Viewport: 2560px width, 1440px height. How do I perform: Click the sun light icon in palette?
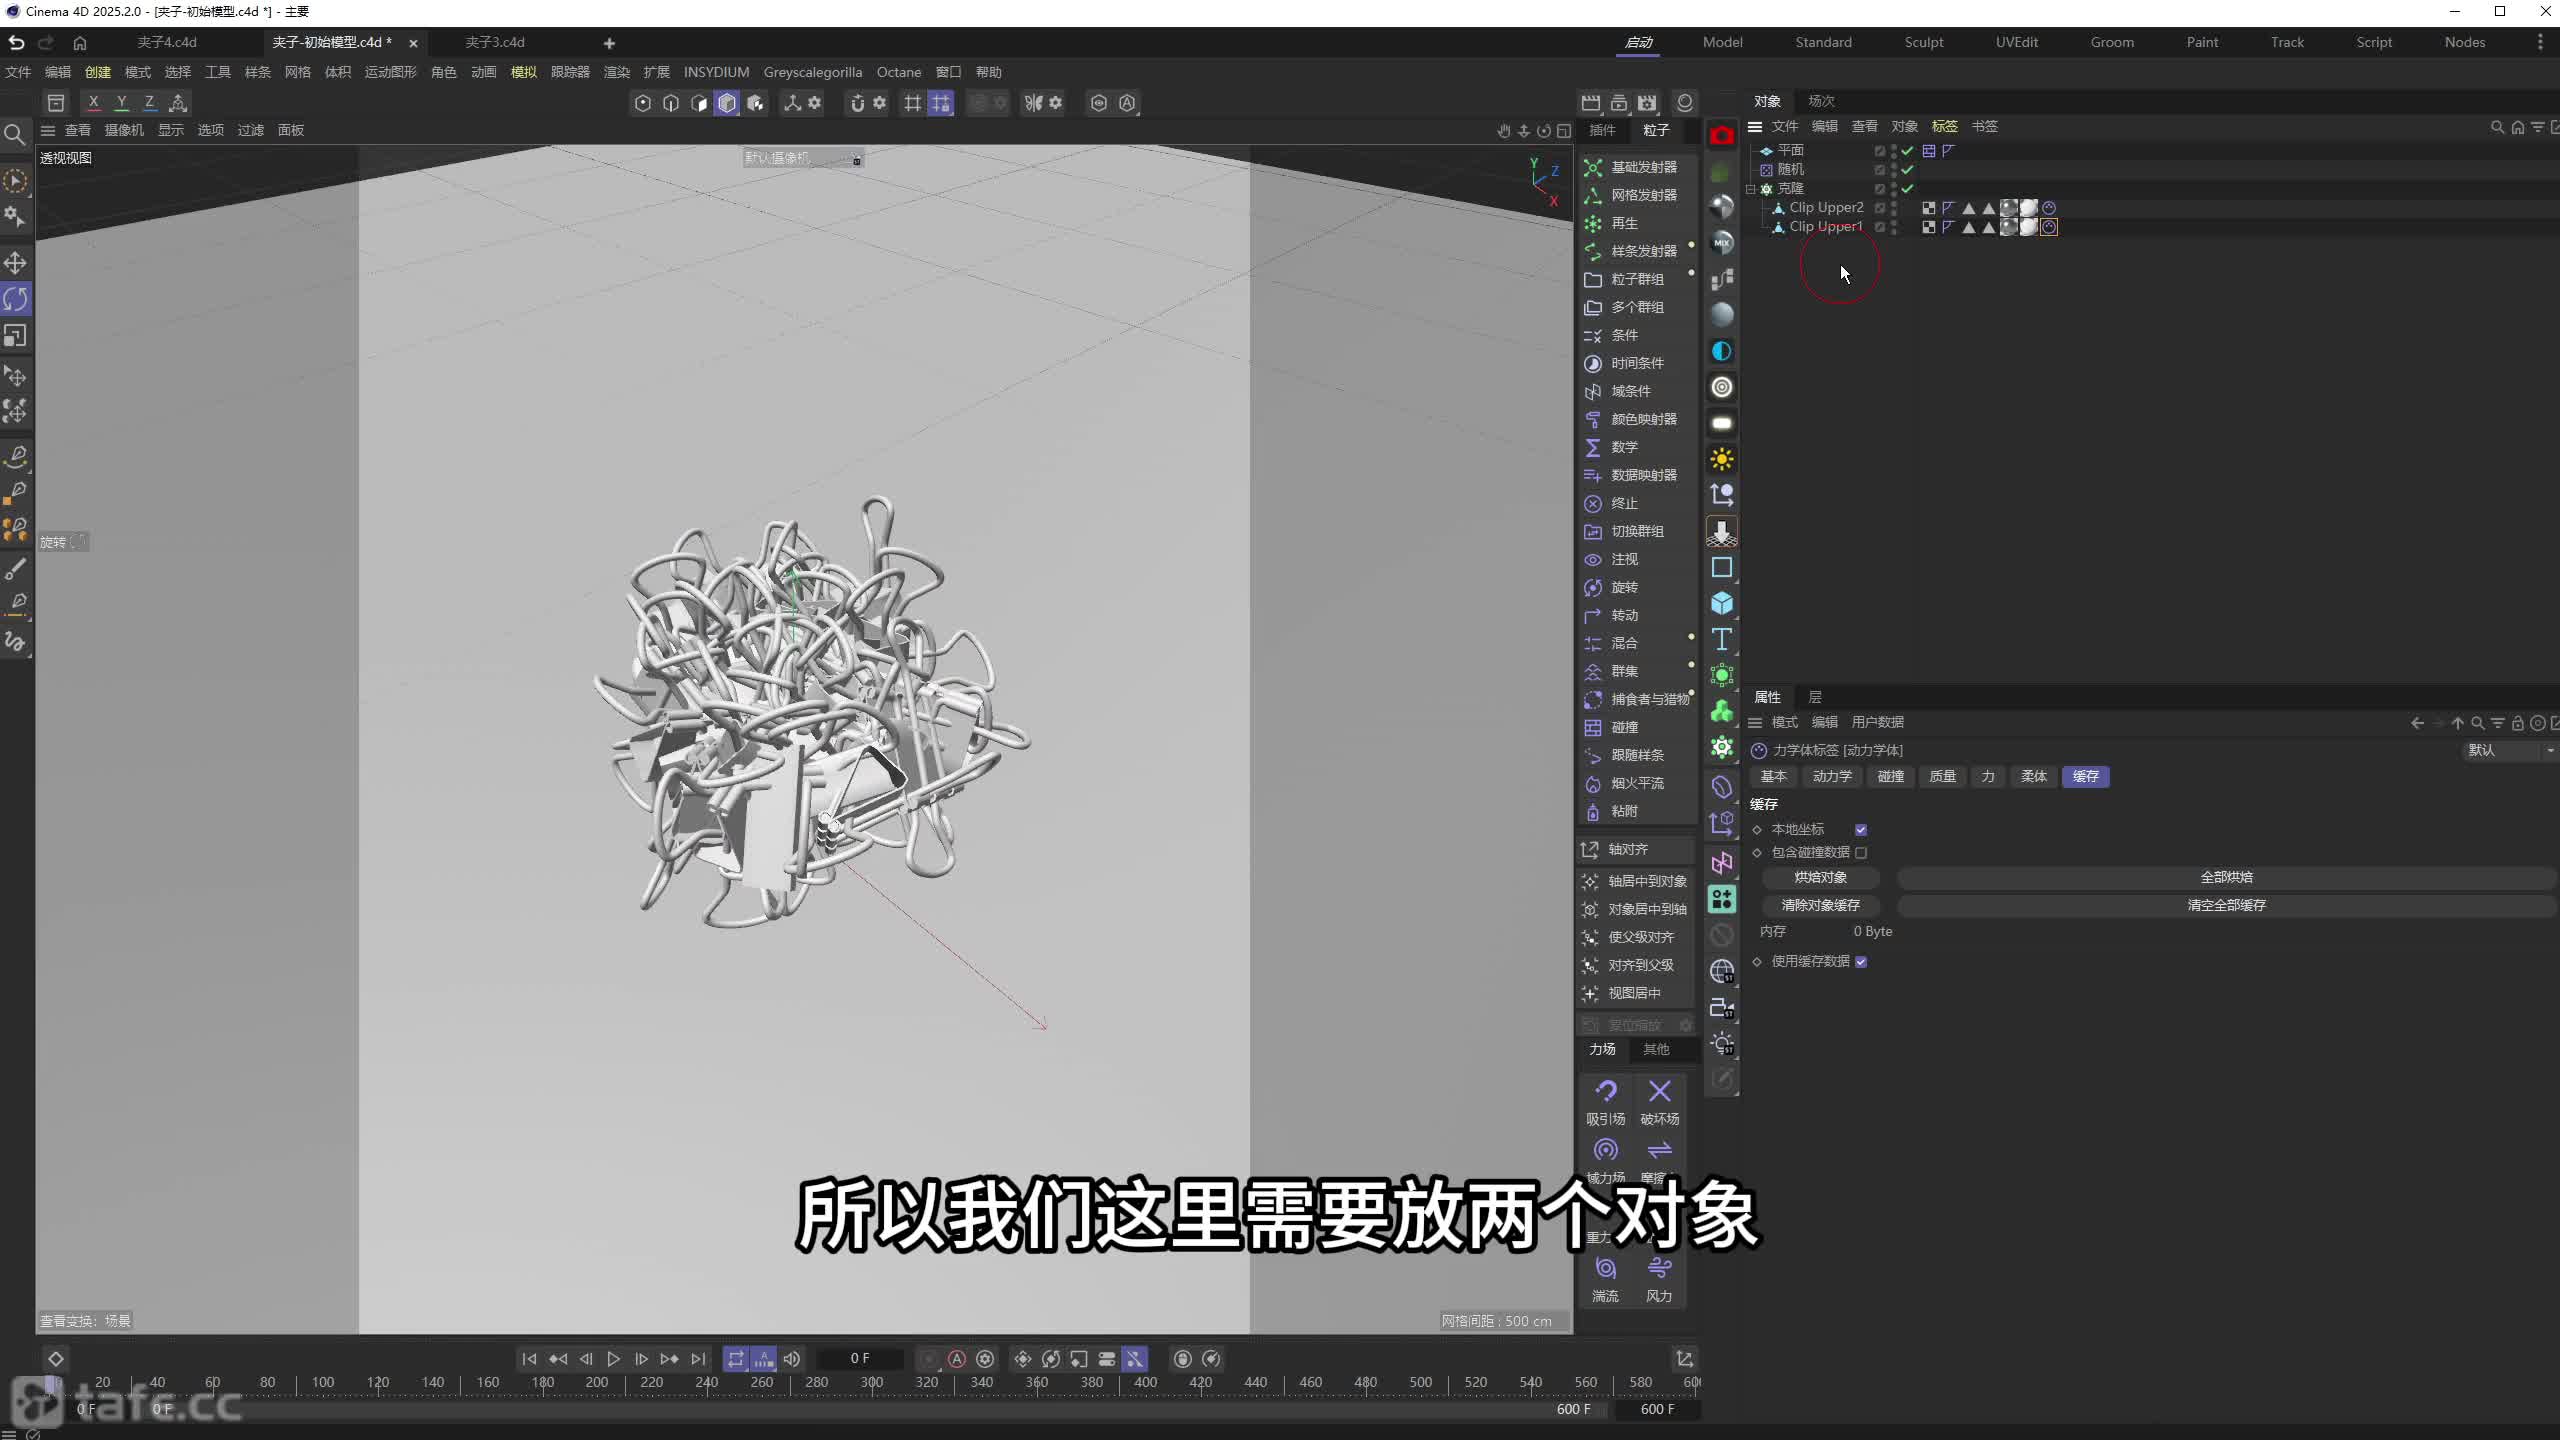1721,459
